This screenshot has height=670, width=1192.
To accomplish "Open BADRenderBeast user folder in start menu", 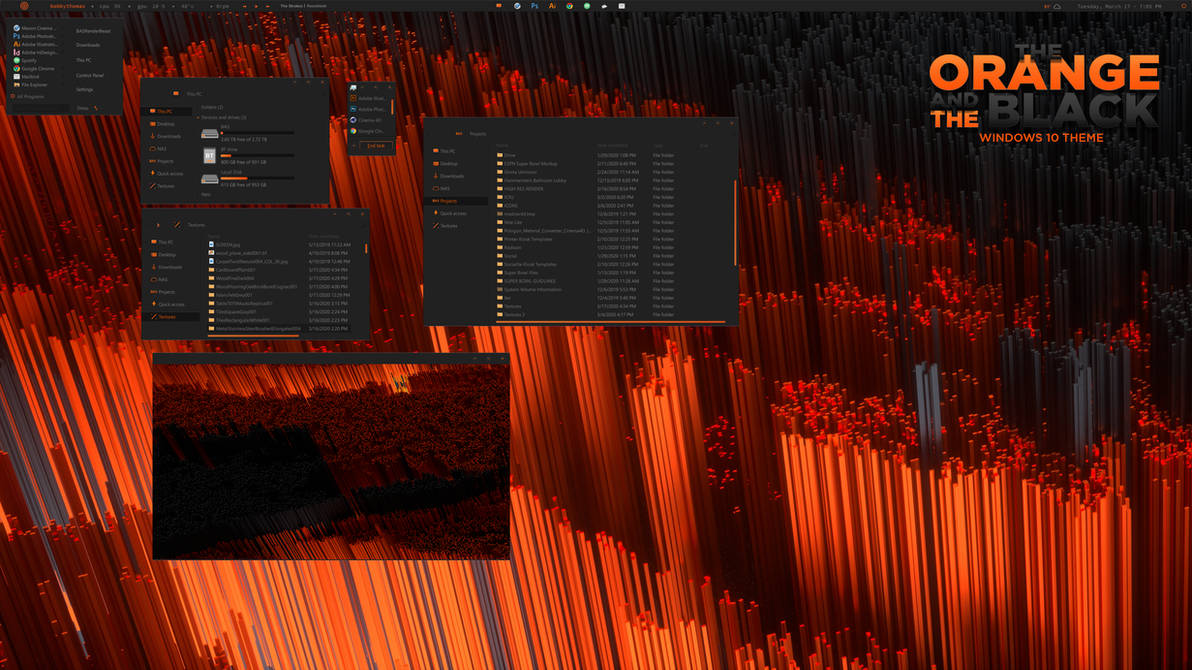I will point(94,31).
